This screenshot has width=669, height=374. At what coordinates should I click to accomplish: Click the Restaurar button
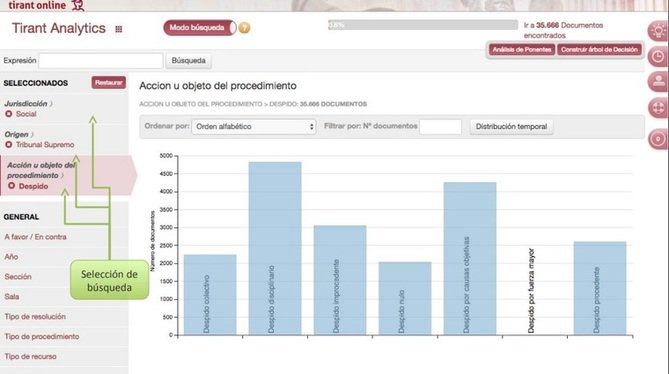[x=108, y=82]
